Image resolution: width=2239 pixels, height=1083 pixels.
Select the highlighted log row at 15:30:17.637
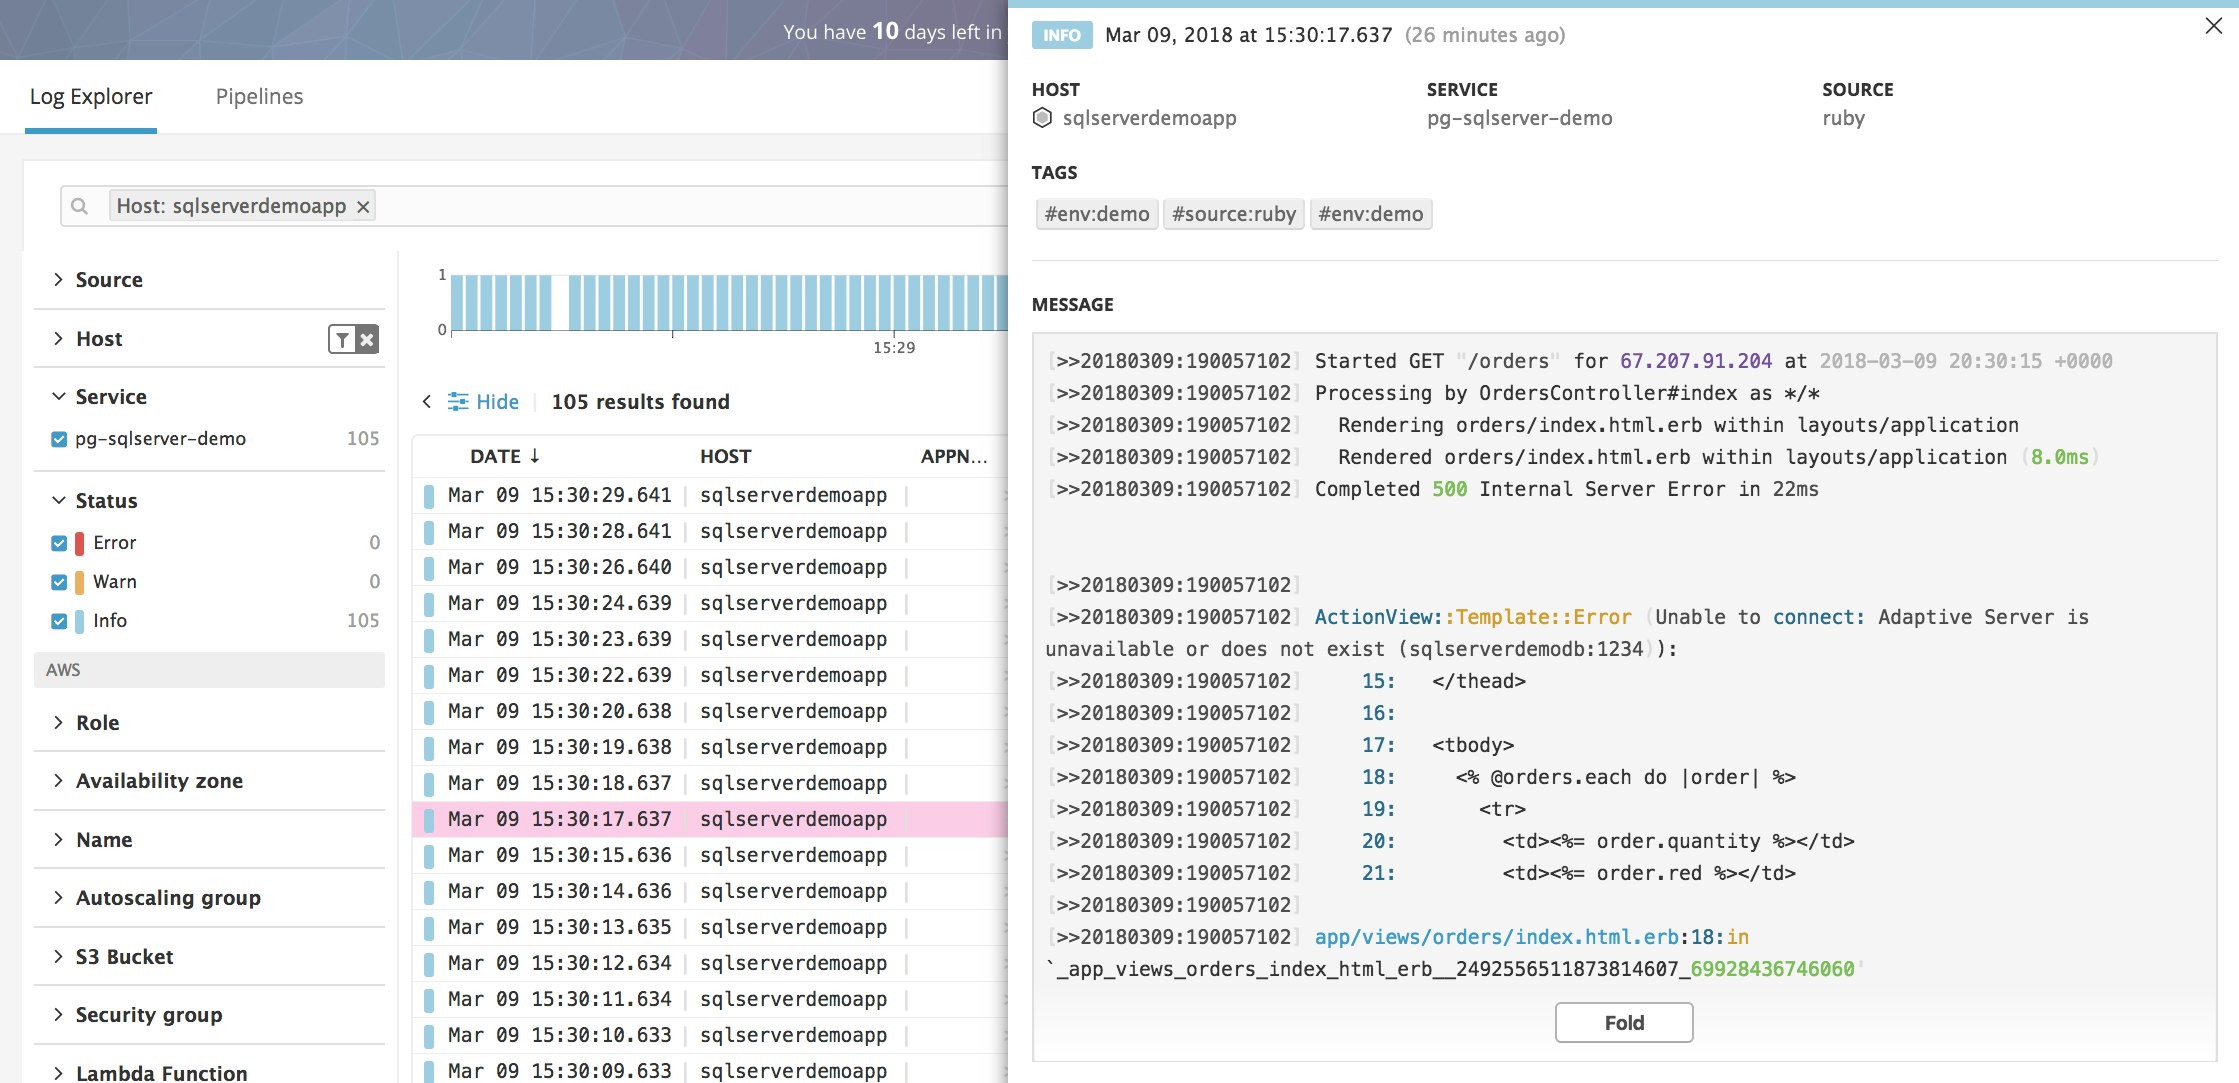point(700,818)
